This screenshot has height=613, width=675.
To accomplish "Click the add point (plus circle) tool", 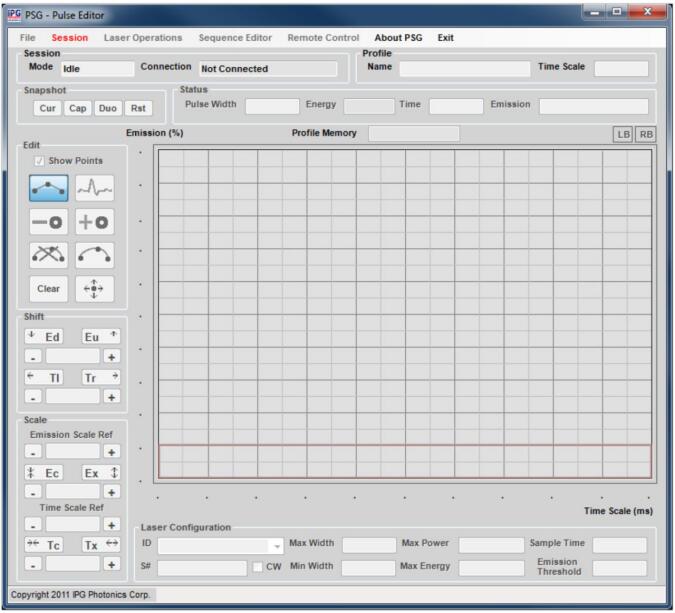I will [x=94, y=222].
